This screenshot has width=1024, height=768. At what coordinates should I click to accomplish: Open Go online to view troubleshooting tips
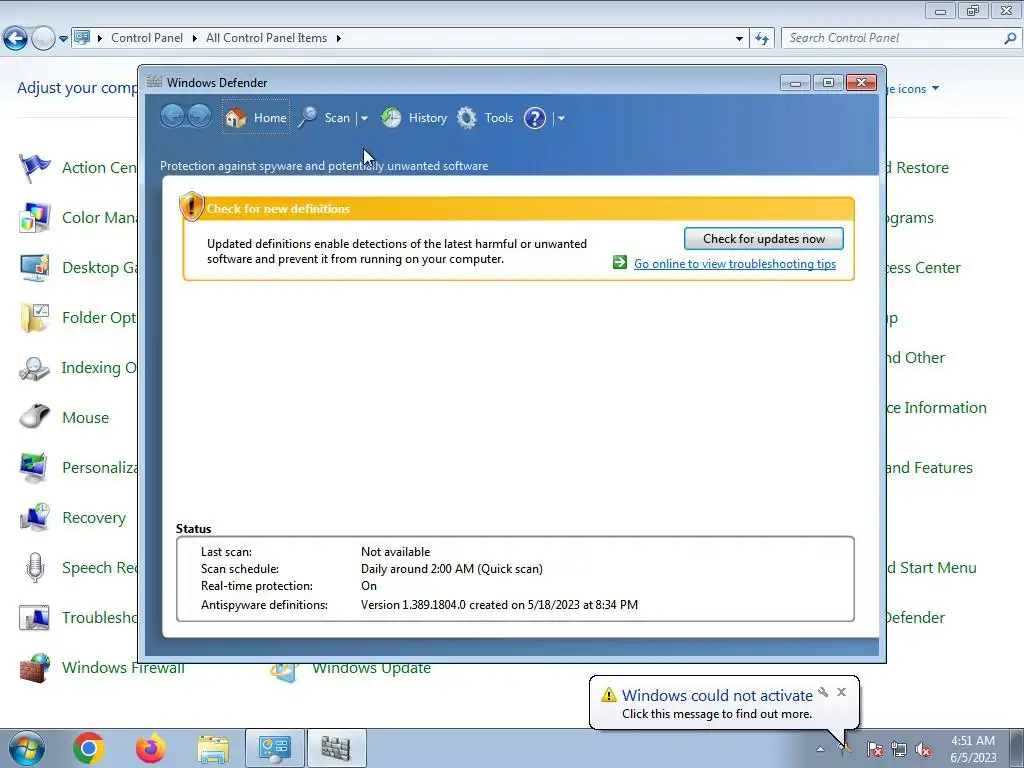735,263
